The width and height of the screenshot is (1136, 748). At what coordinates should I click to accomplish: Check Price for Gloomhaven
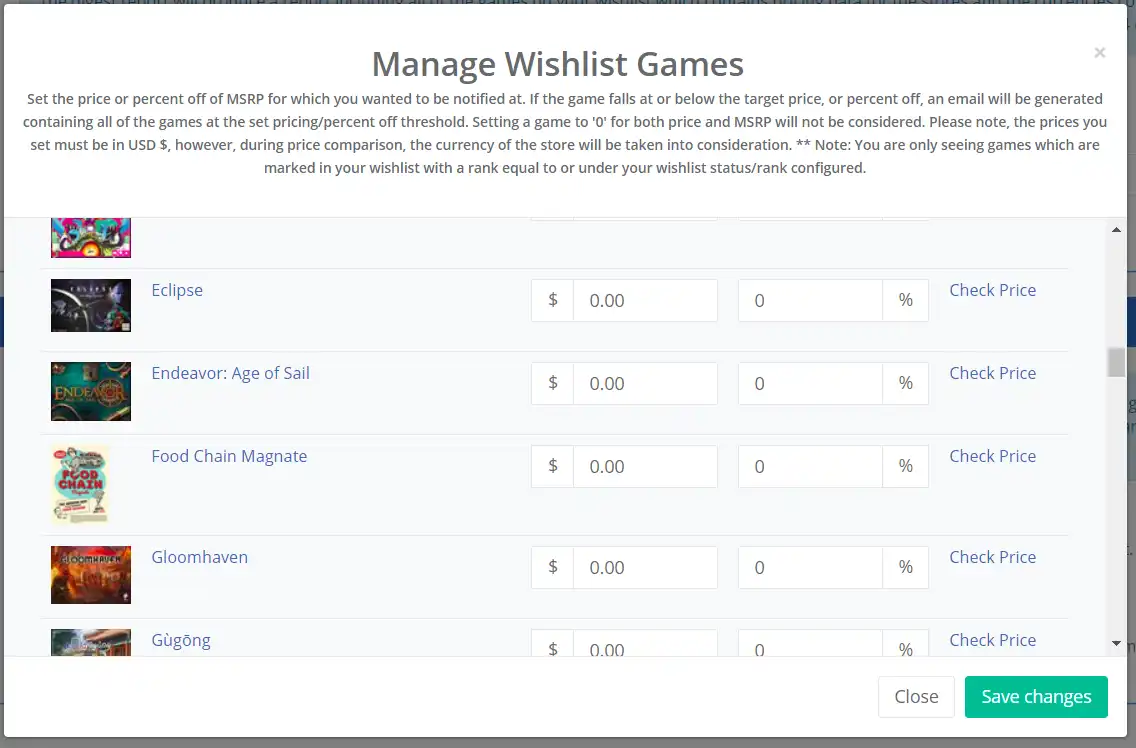point(993,557)
